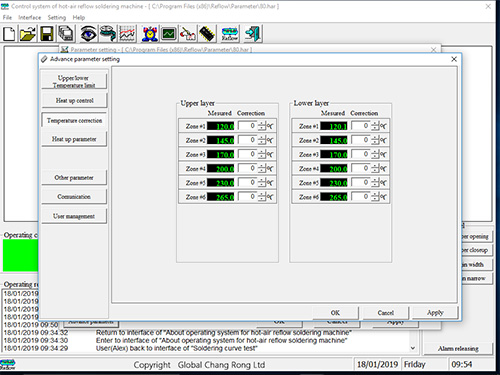This screenshot has width=500, height=375.
Task: Click Lower layer Zone #4 correction field
Action: (361, 168)
